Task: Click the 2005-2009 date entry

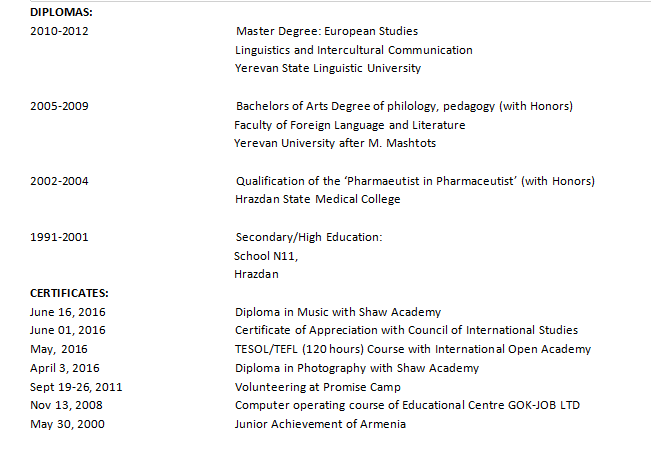Action: 59,106
